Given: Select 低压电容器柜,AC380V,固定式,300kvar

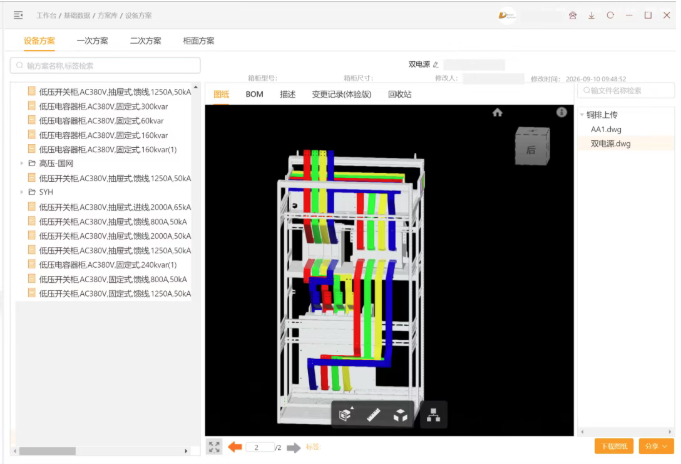Looking at the screenshot, I should click(x=103, y=106).
